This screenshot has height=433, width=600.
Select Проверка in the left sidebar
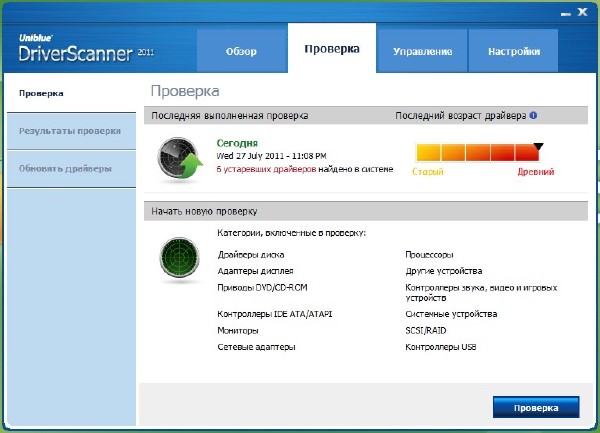(x=42, y=93)
